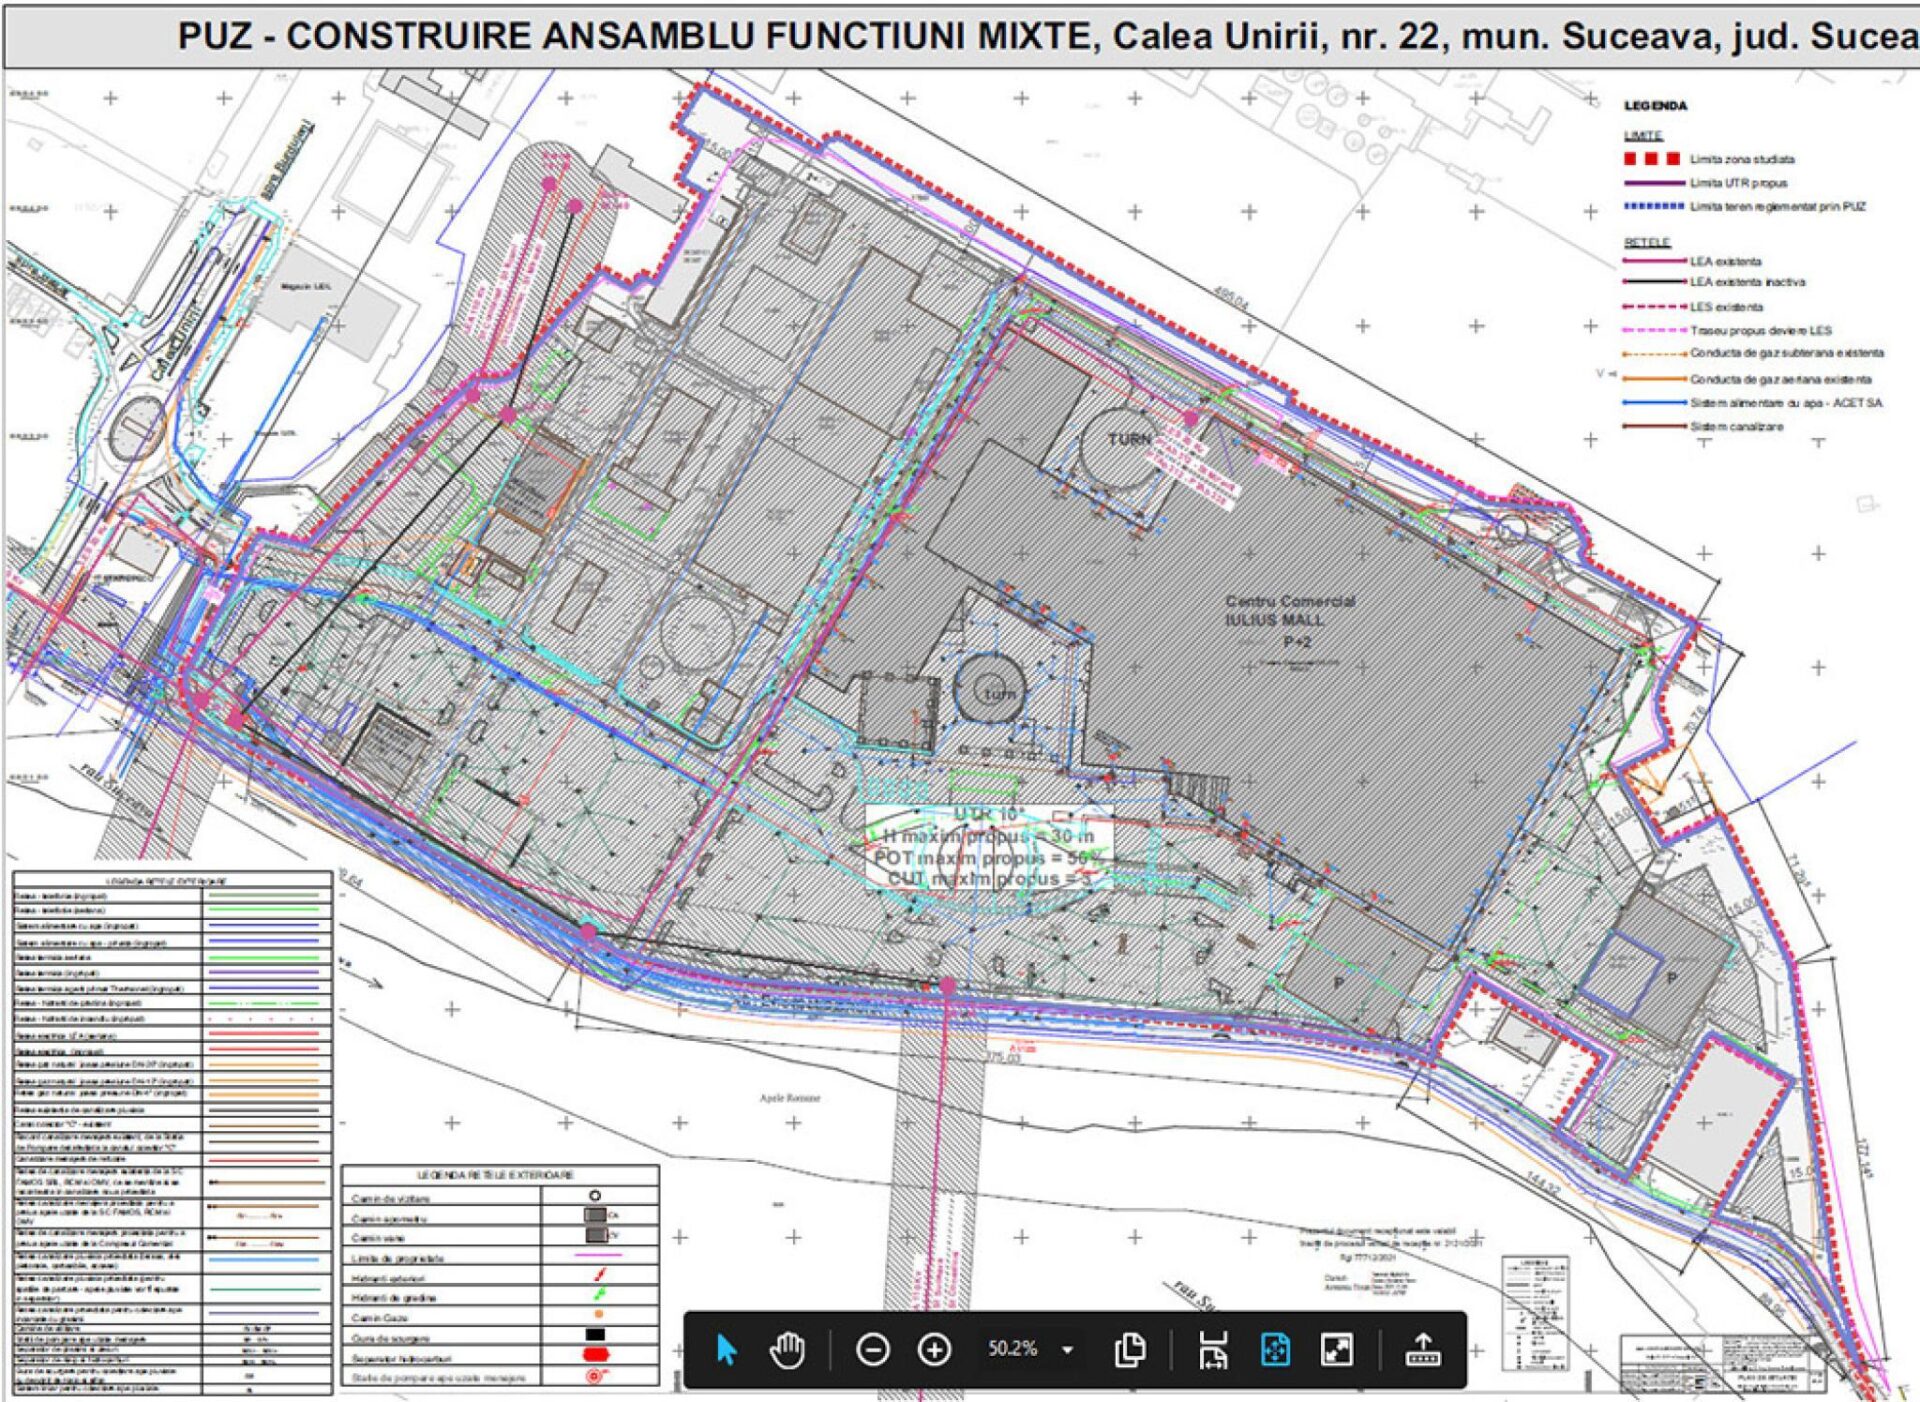The height and width of the screenshot is (1402, 1920).
Task: Click the UTR 10 regulations text box
Action: (x=988, y=847)
